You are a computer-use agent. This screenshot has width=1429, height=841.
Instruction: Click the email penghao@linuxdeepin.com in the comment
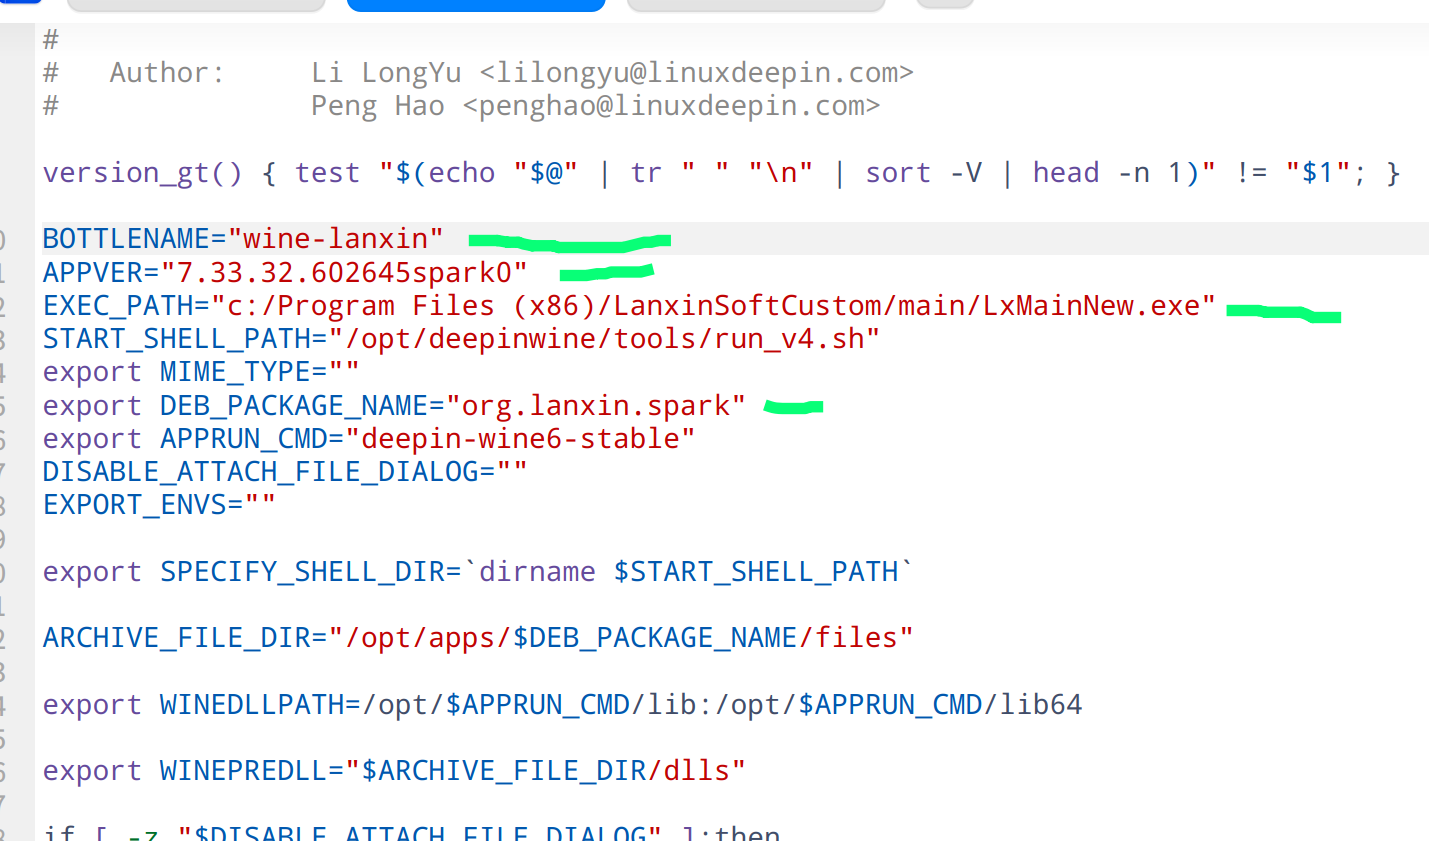click(671, 106)
